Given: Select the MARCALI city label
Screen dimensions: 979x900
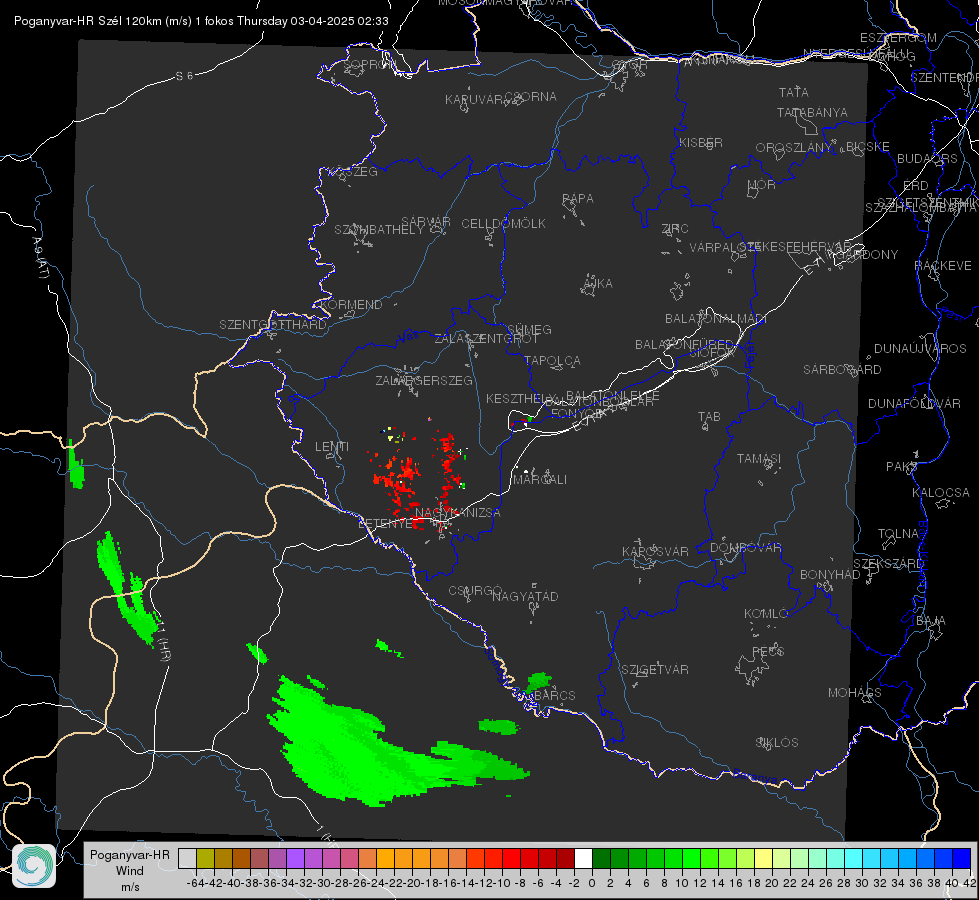Looking at the screenshot, I should 540,480.
